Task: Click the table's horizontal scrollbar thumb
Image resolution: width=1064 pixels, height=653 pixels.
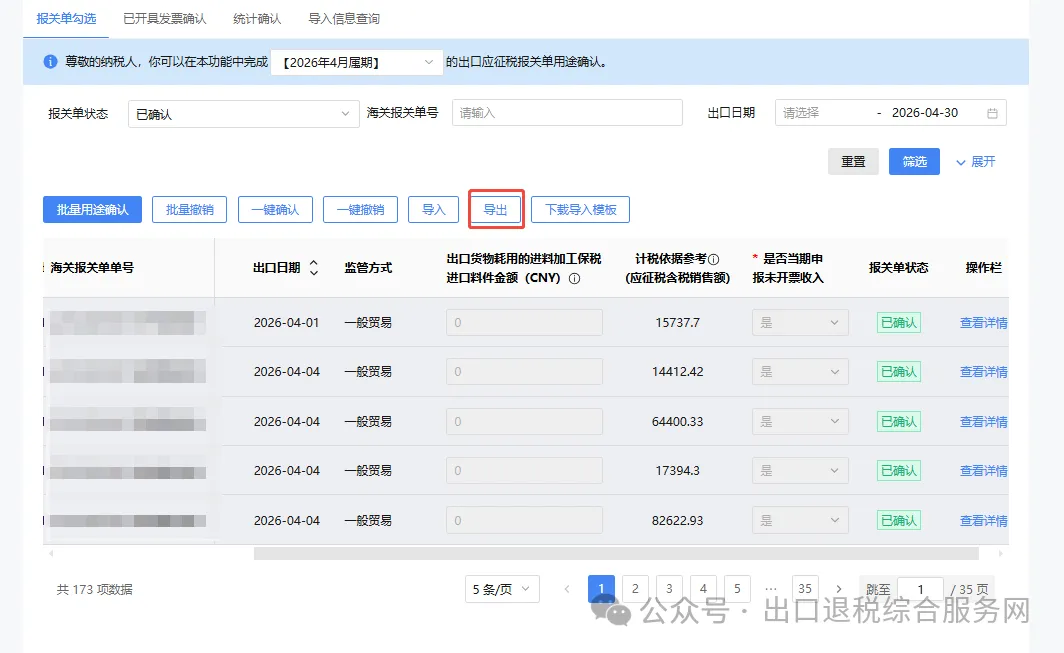Action: click(616, 554)
